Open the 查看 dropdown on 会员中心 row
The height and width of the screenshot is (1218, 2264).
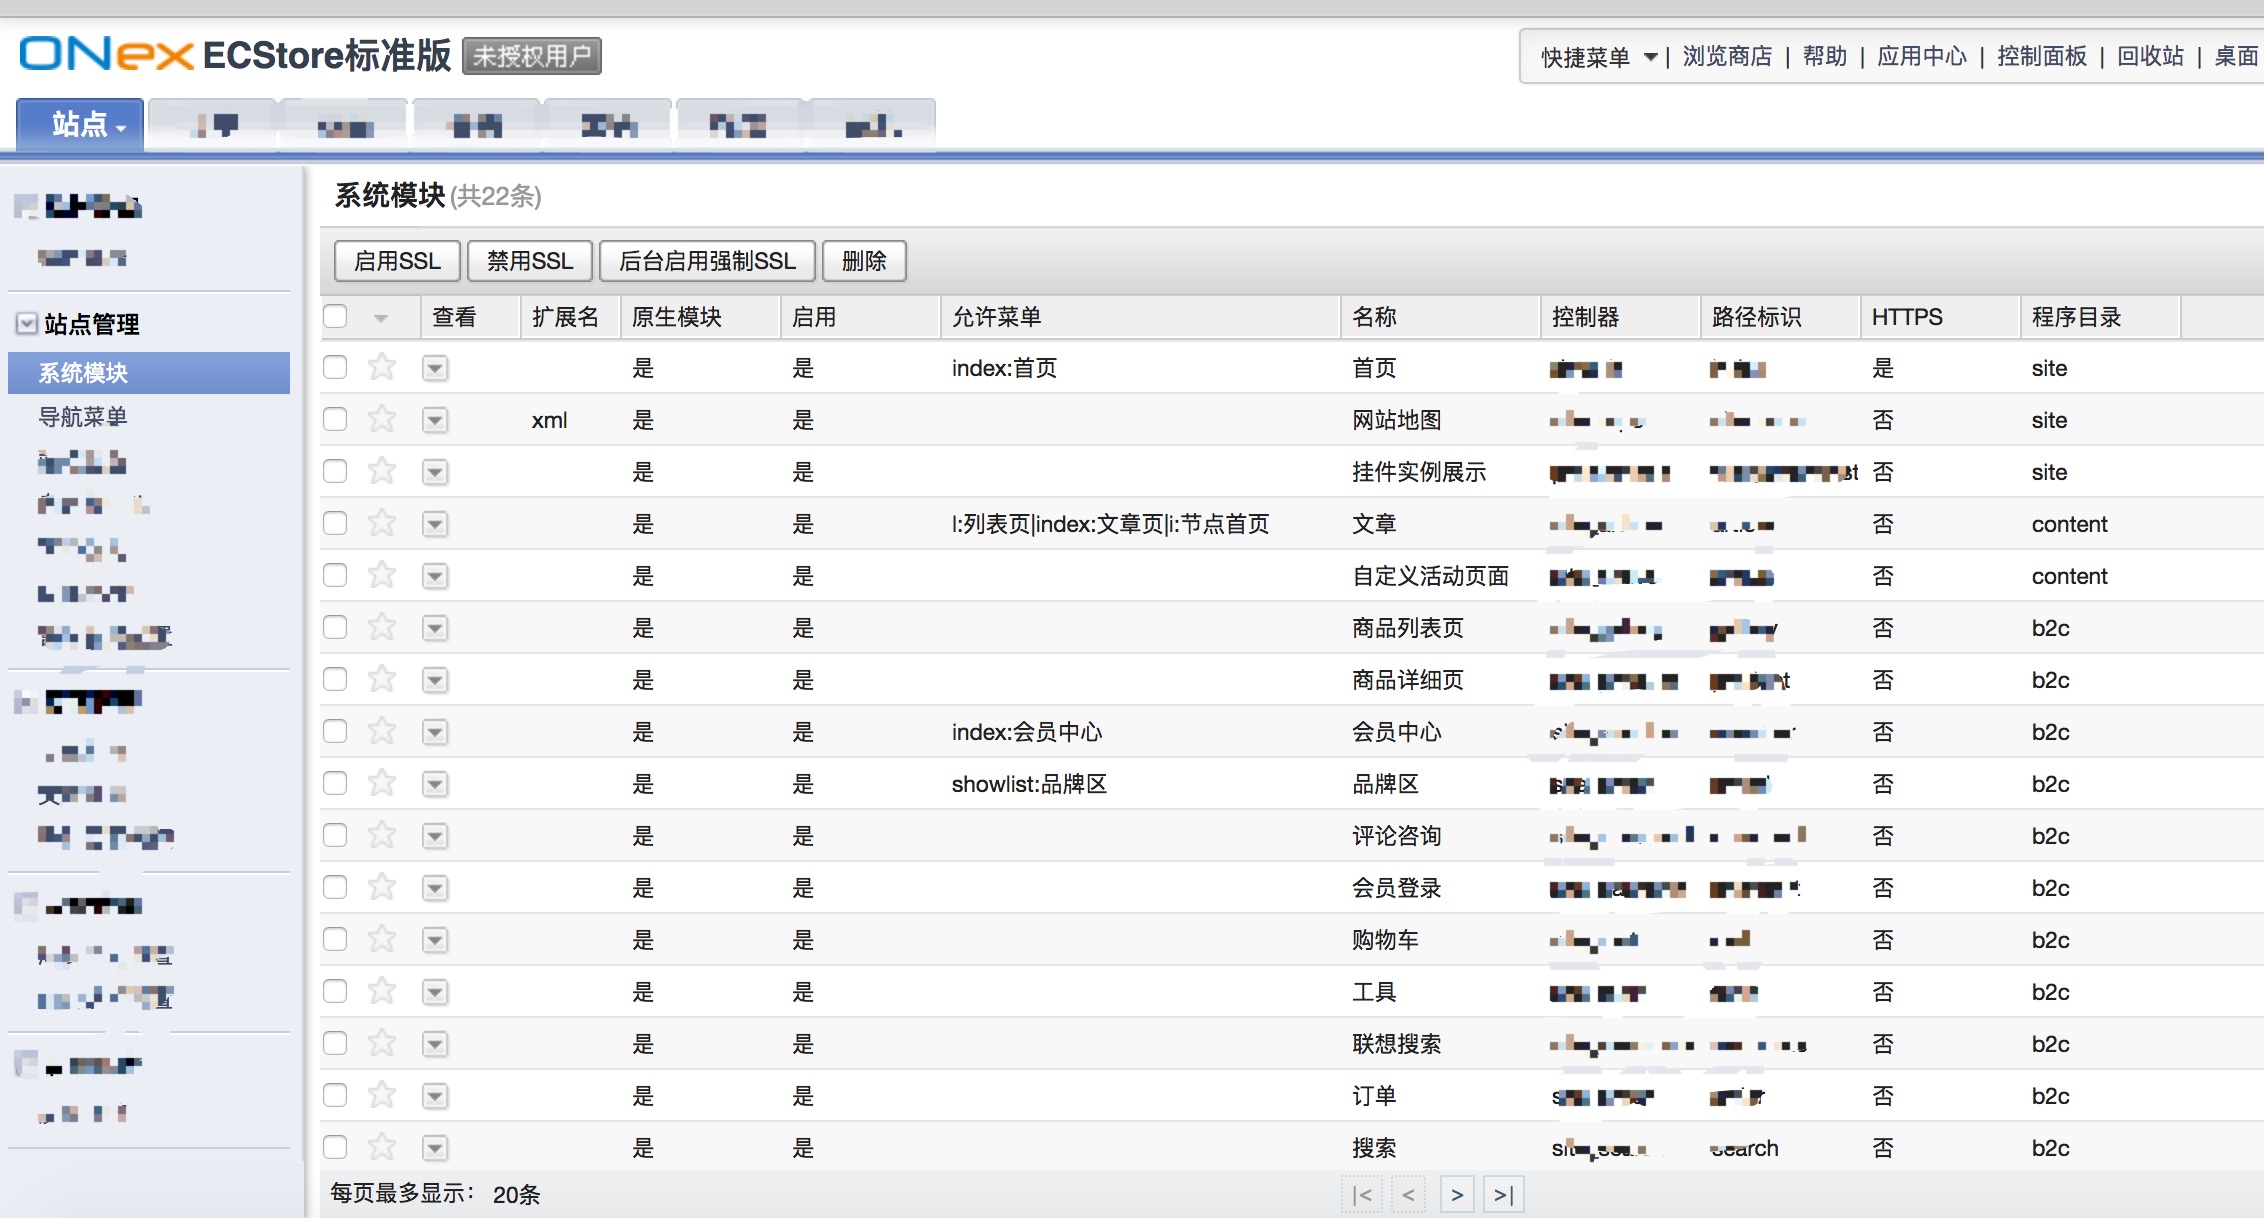pyautogui.click(x=436, y=732)
